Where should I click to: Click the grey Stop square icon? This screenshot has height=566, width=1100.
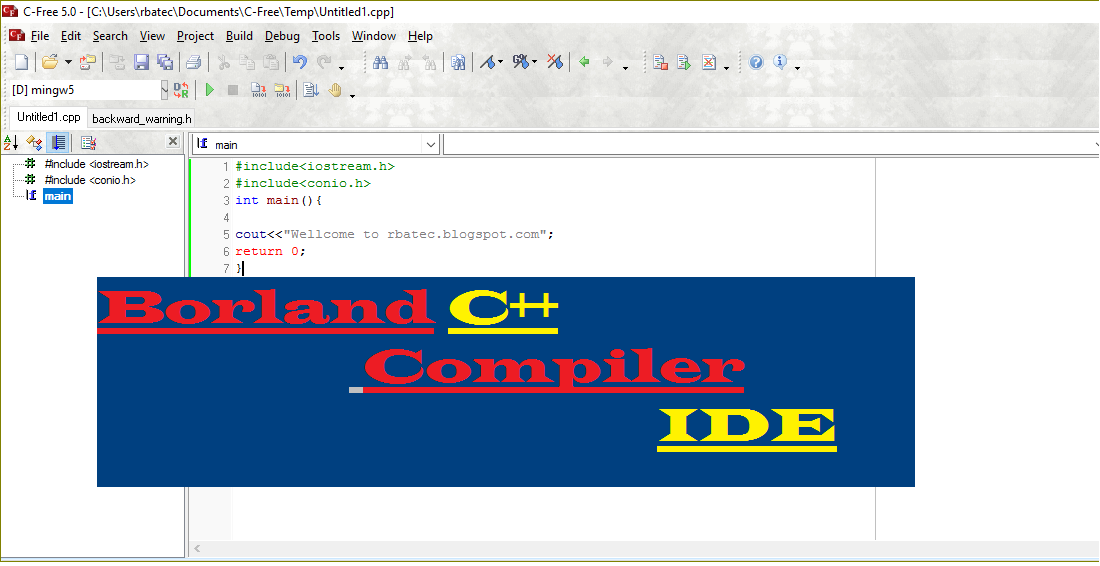click(x=233, y=90)
